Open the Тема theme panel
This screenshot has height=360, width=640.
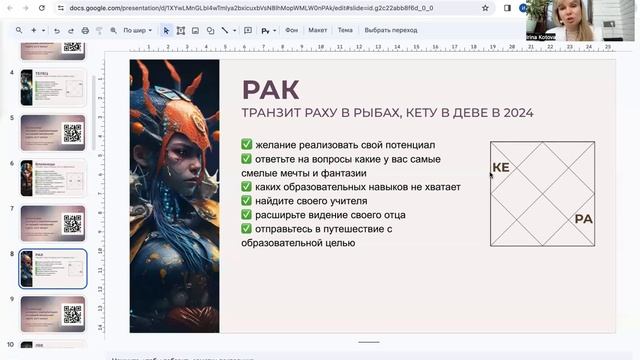(345, 30)
